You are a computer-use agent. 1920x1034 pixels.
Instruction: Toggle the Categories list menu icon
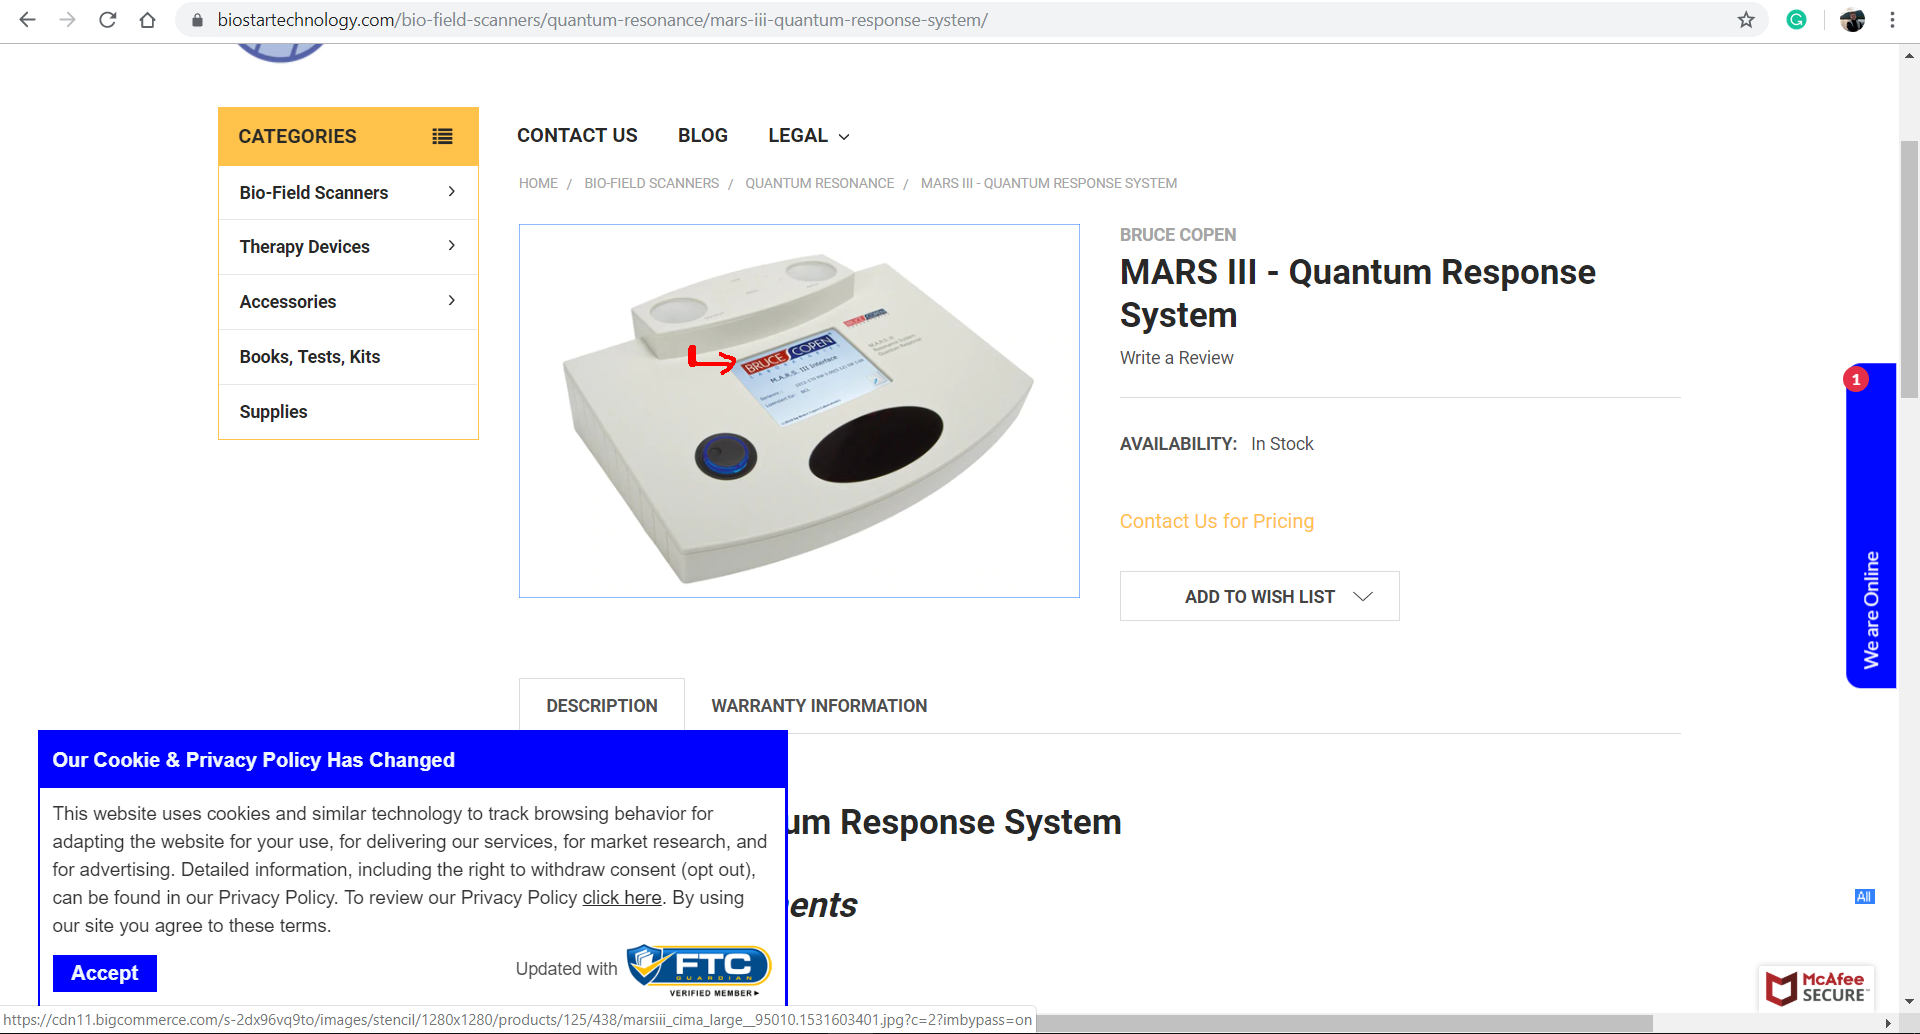442,136
